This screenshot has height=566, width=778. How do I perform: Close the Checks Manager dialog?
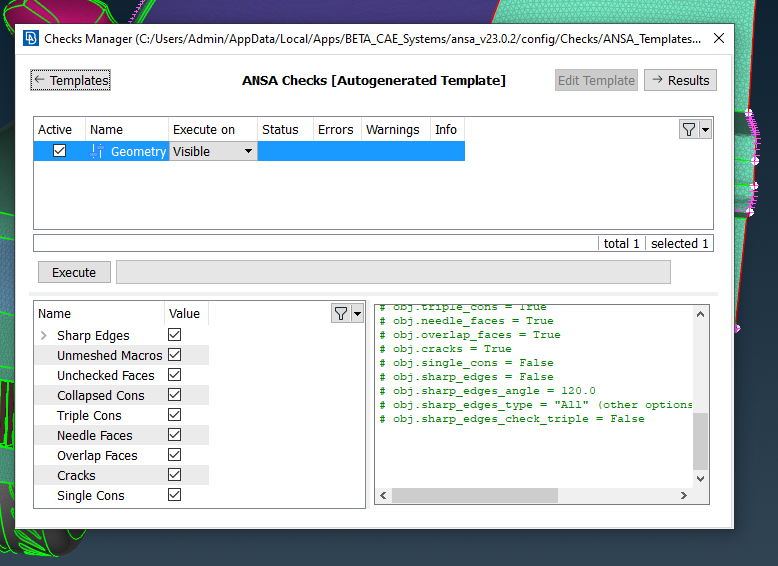click(718, 38)
